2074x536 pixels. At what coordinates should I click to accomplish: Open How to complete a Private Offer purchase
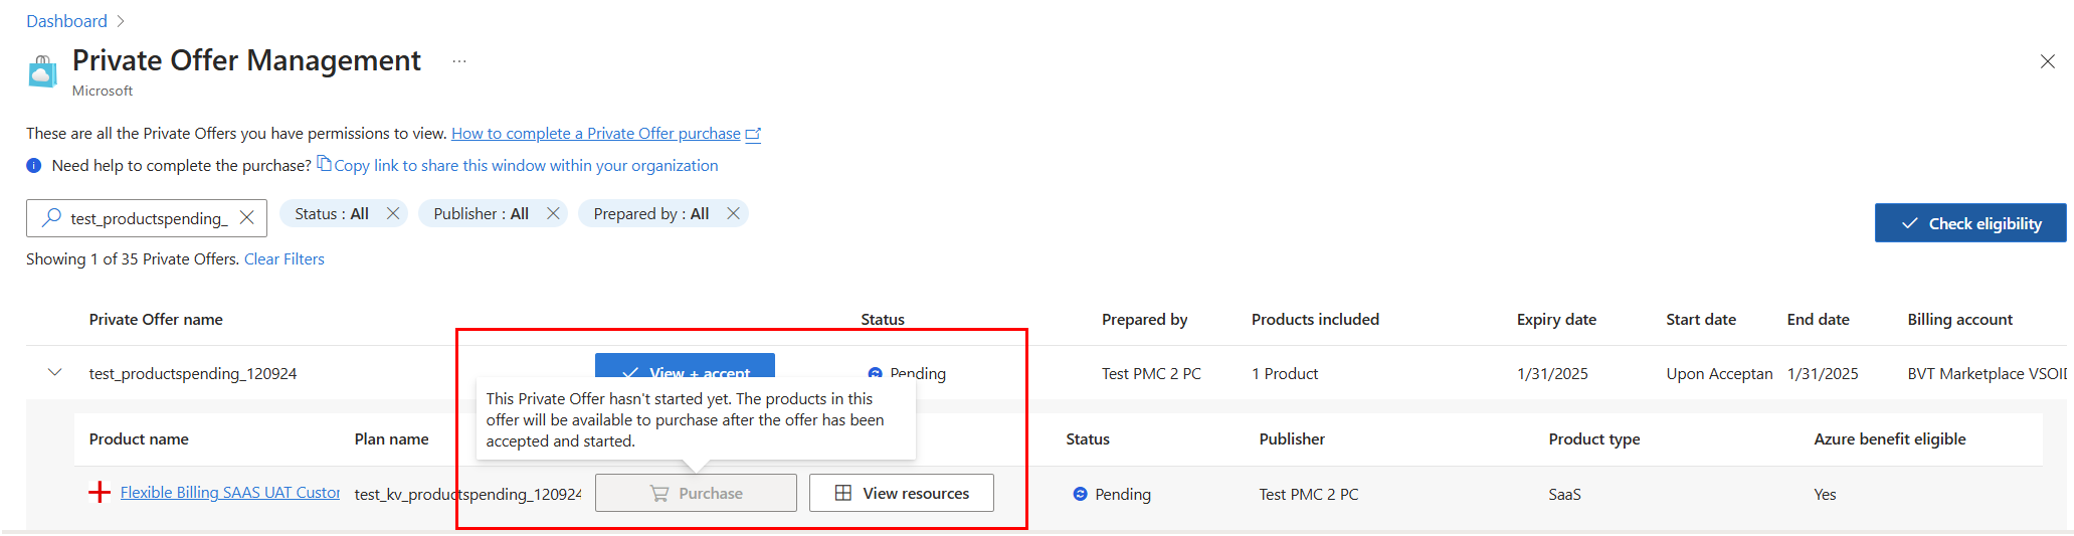[x=596, y=134]
